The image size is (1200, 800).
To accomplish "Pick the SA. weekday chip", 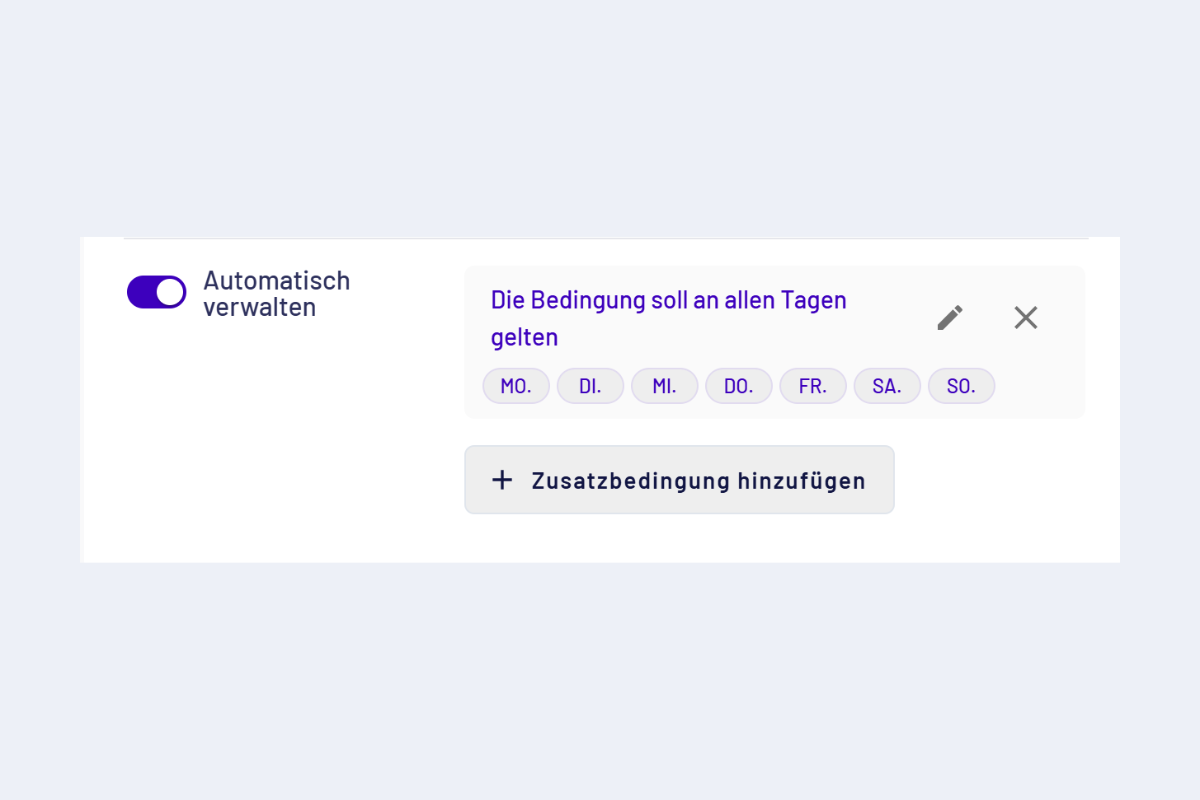I will coord(887,386).
